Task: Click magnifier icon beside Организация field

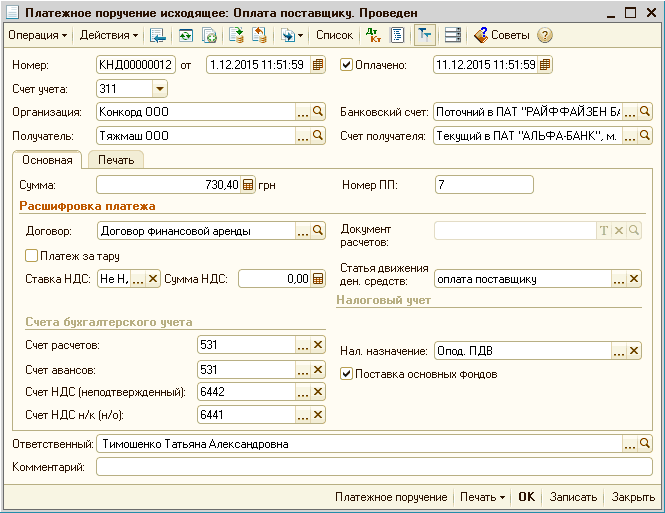Action: pos(318,111)
